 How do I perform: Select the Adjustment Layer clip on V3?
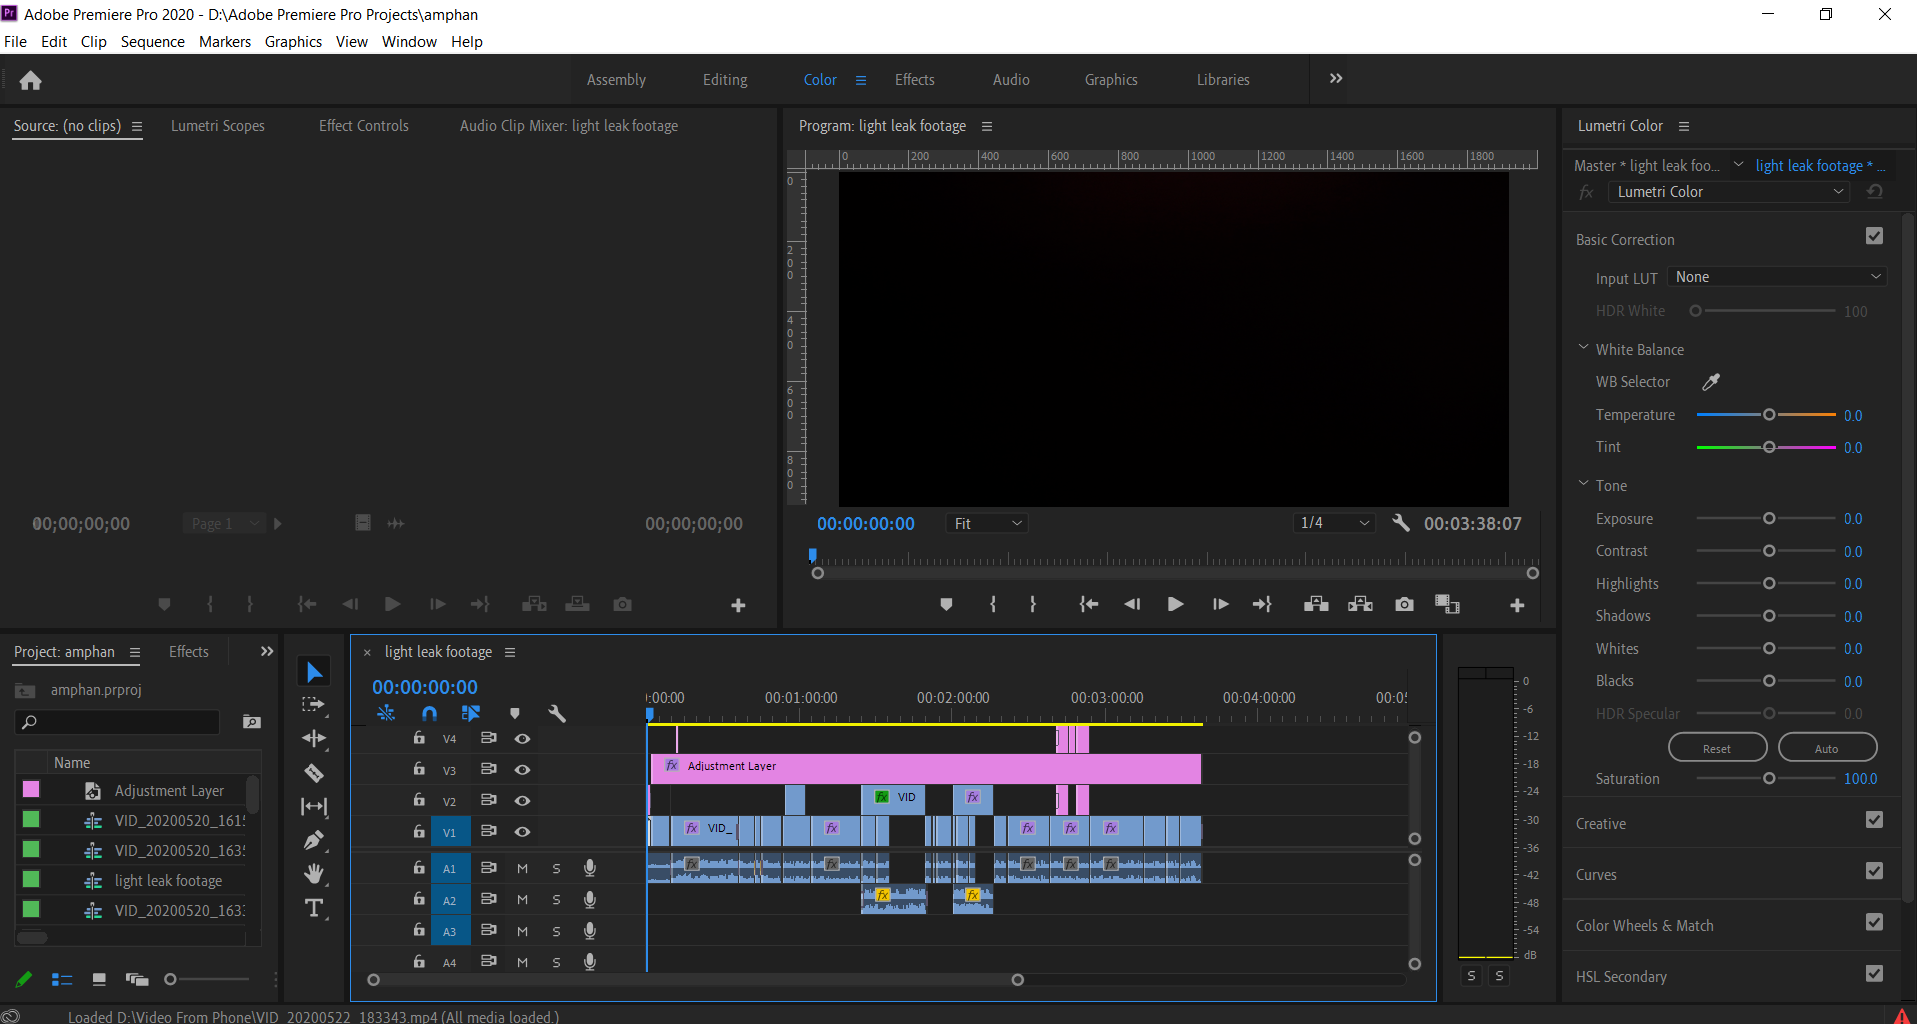click(926, 769)
